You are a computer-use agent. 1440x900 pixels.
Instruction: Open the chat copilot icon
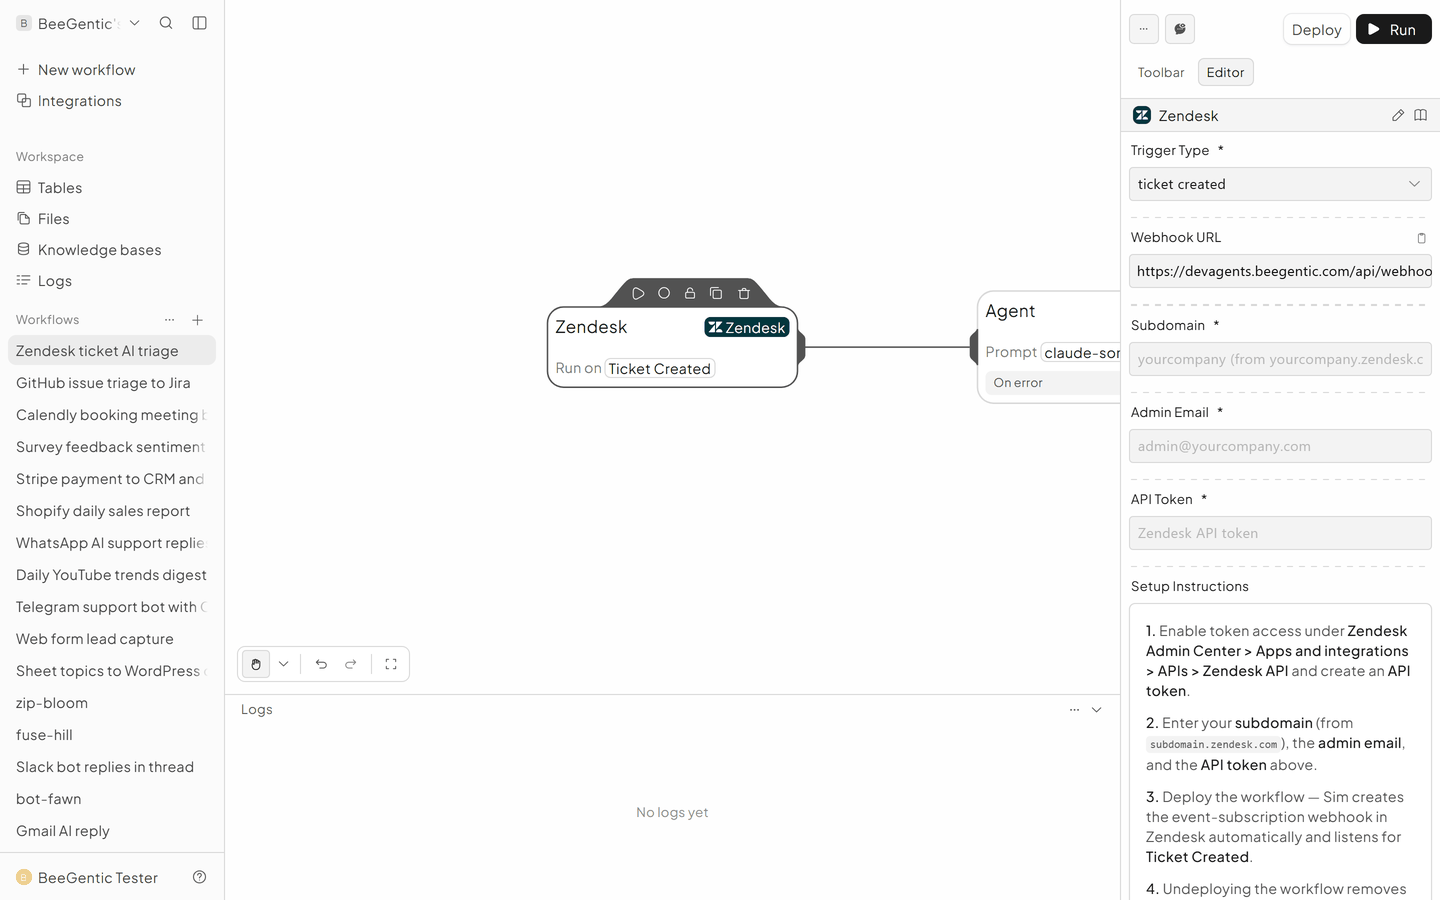click(1180, 29)
